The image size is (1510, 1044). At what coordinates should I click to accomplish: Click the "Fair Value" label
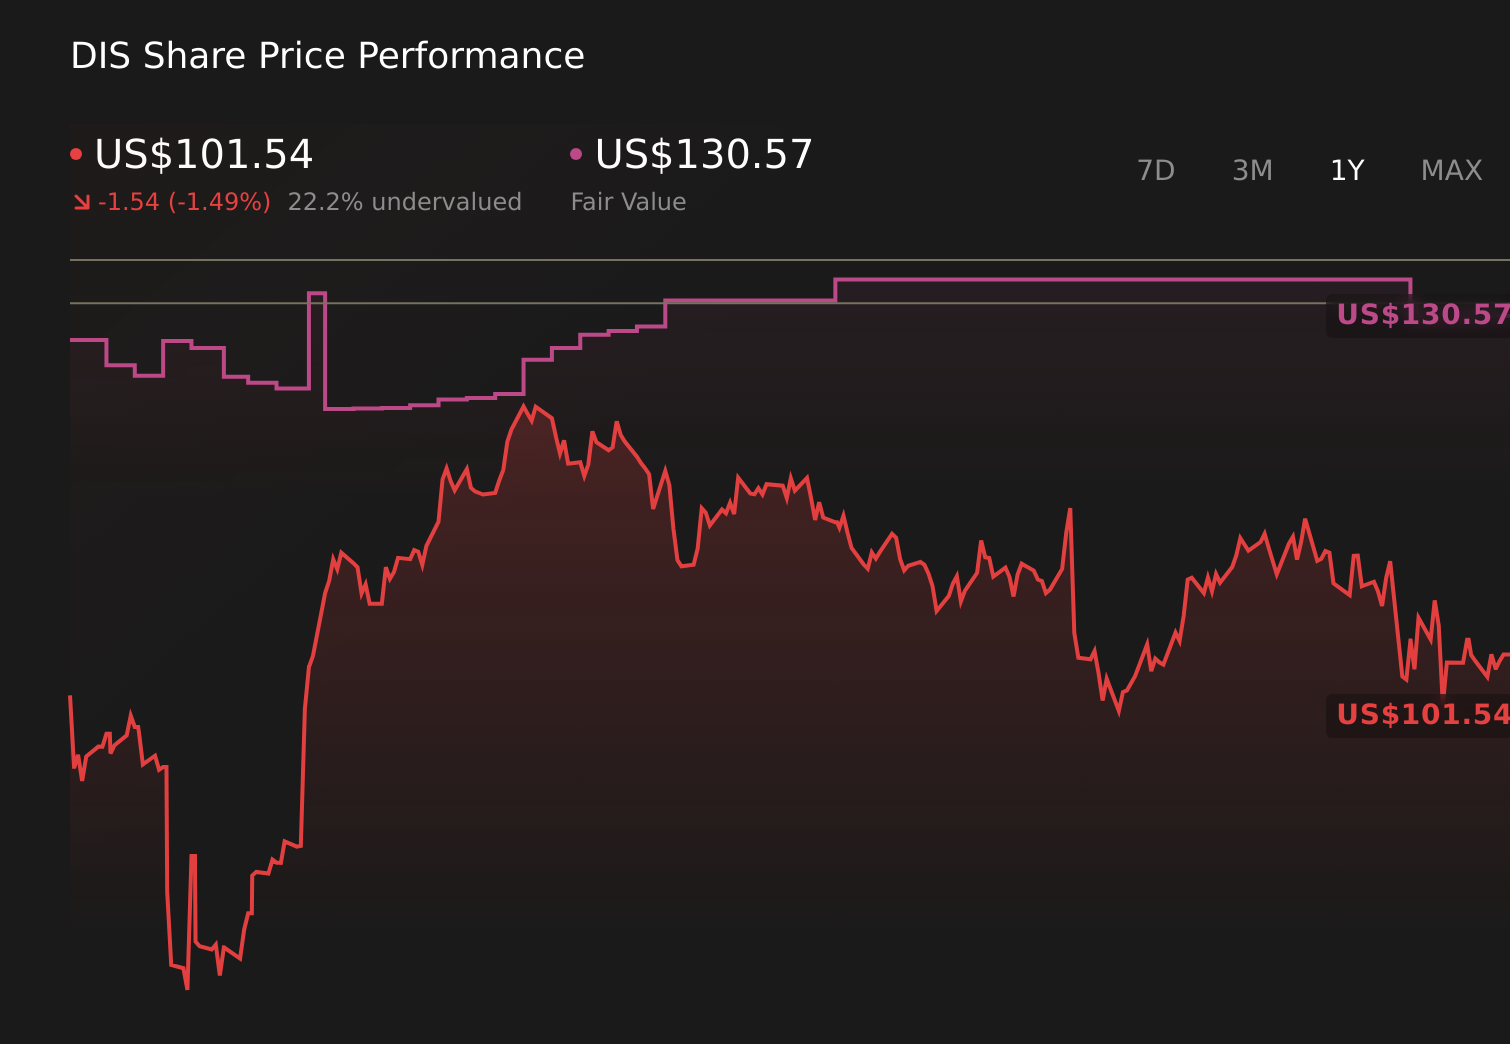point(628,202)
